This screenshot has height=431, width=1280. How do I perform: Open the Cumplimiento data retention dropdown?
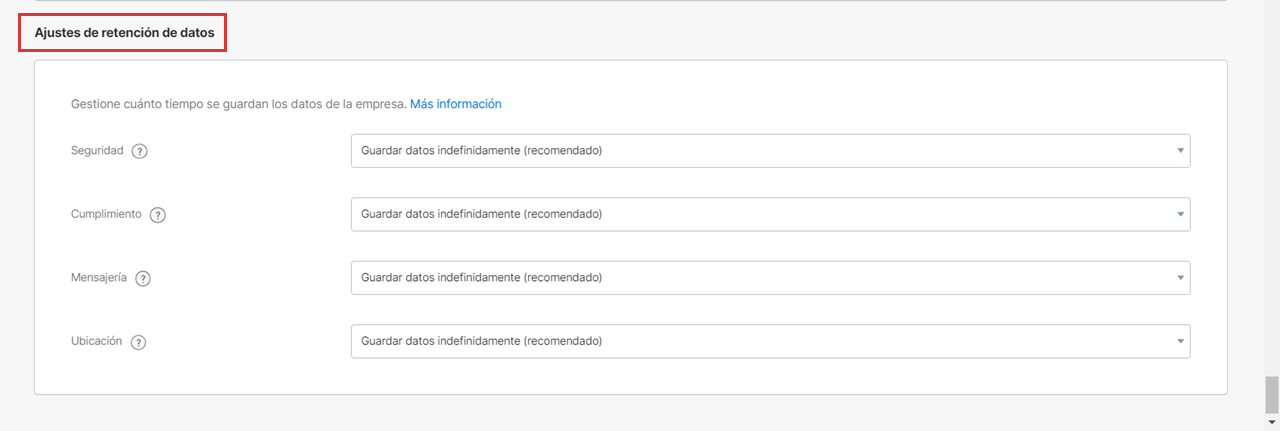(x=770, y=214)
